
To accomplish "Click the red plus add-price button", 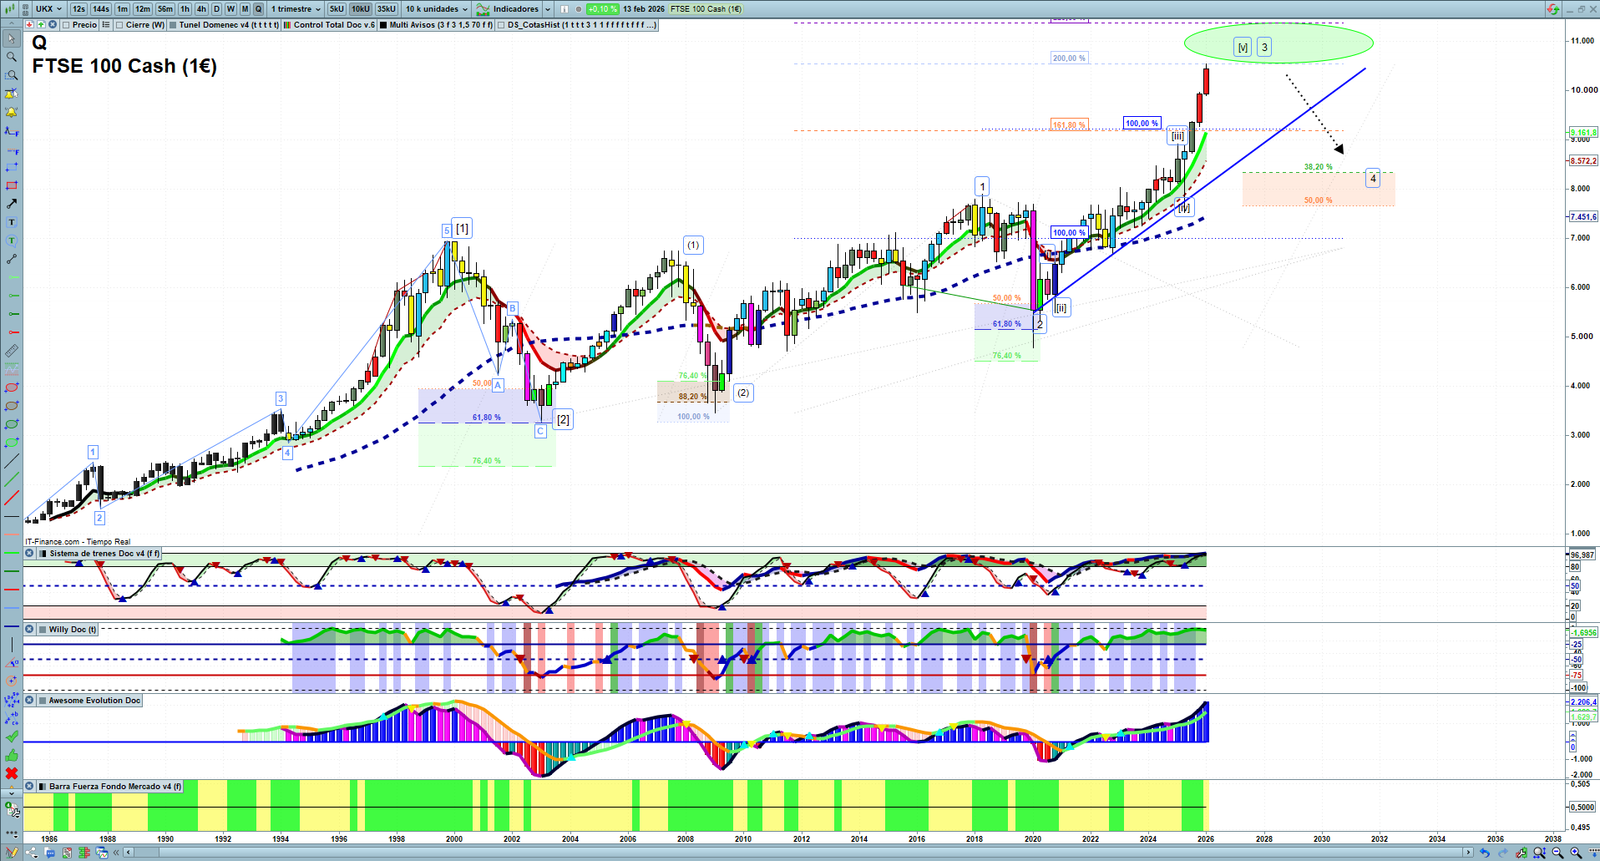I will 30,25.
